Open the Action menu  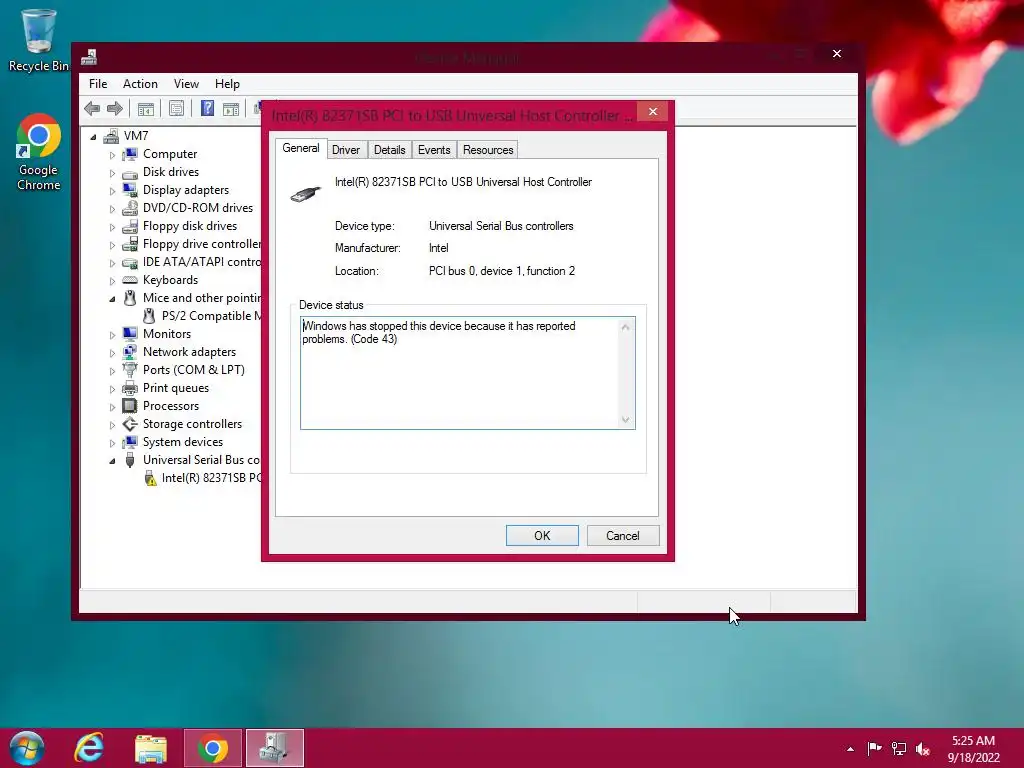pyautogui.click(x=140, y=84)
